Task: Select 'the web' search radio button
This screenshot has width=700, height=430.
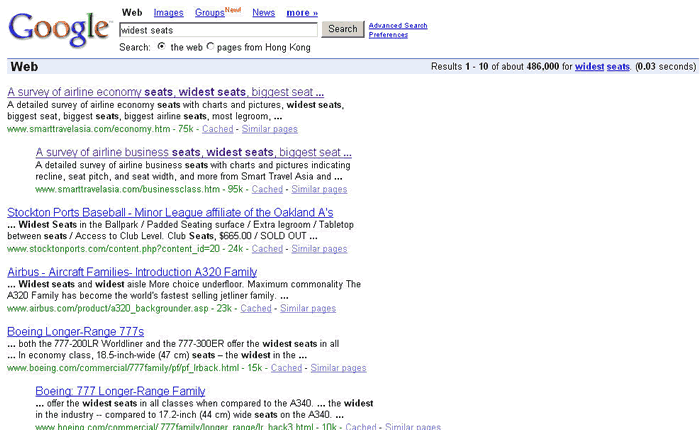Action: tap(161, 47)
